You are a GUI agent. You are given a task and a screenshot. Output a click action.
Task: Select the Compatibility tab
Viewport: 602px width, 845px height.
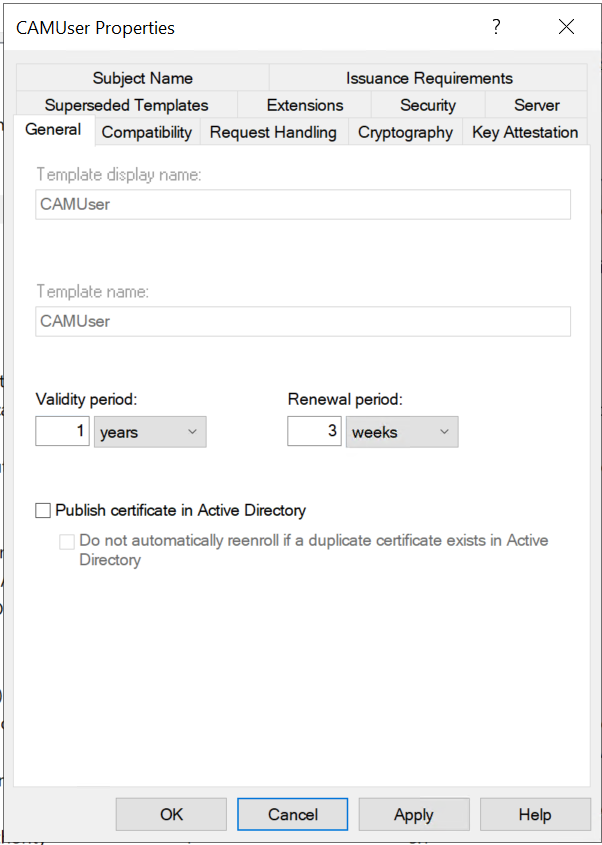[147, 132]
